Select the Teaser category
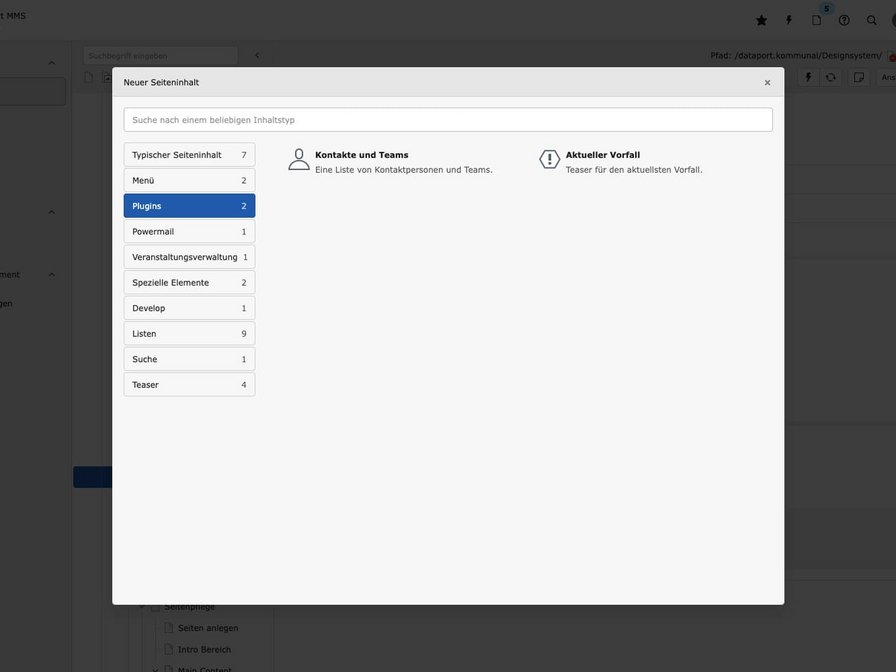Viewport: 896px width, 672px height. click(189, 385)
